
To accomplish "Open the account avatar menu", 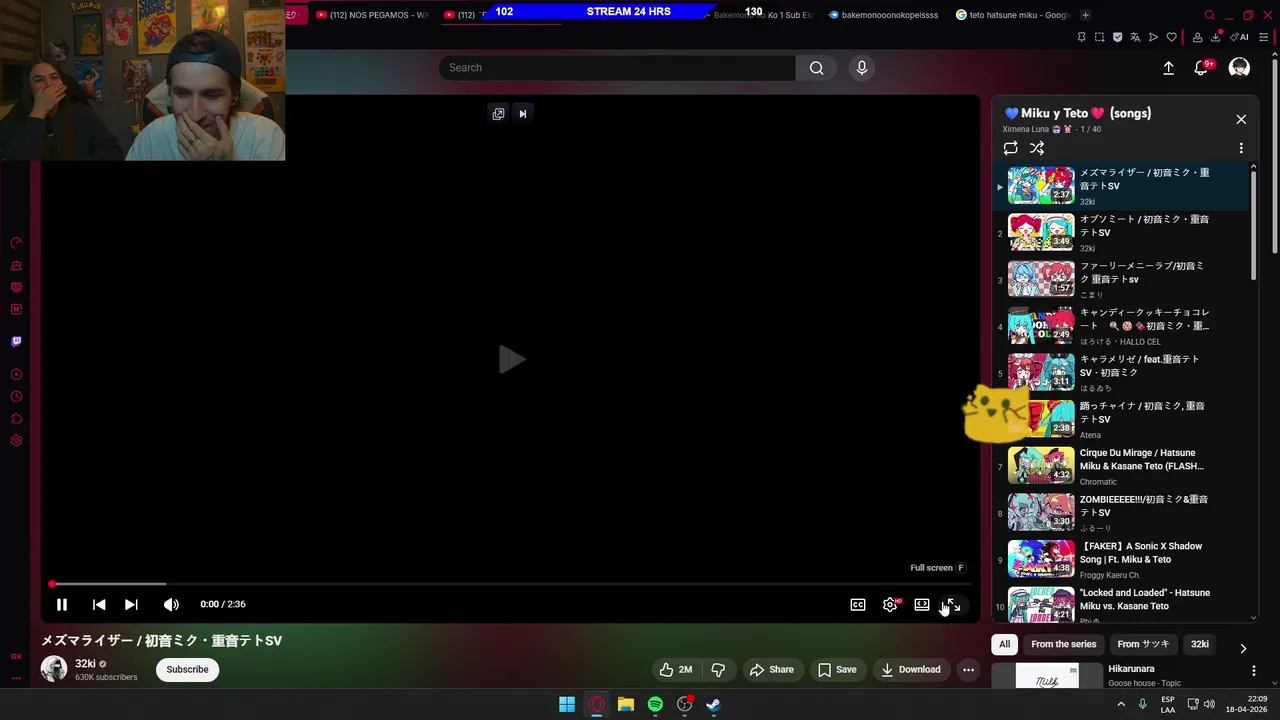I will click(1239, 68).
